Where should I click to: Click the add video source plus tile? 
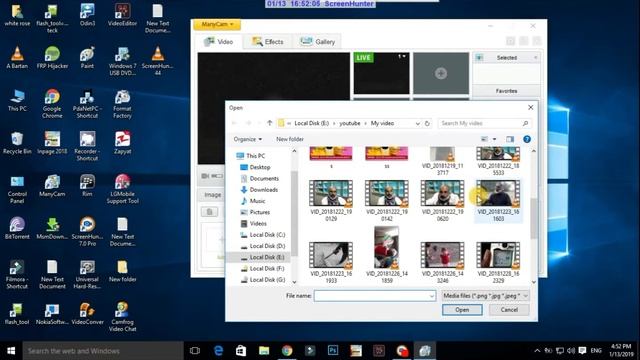441,73
